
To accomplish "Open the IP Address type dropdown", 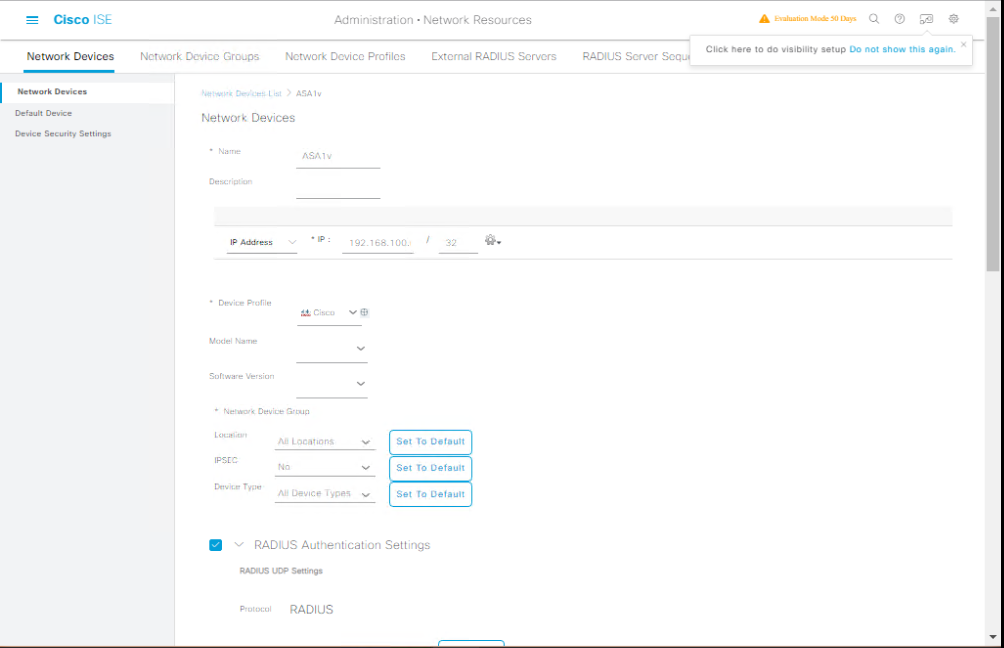I will pos(262,242).
